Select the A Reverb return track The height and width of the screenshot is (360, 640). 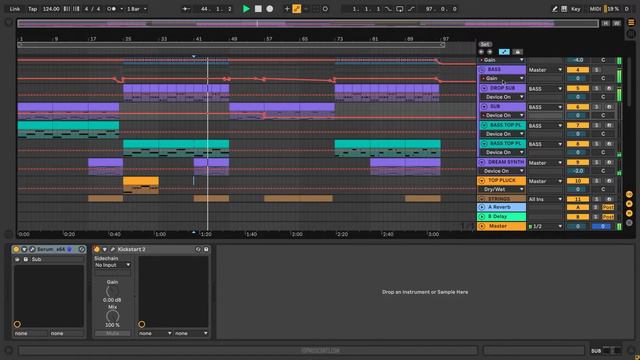click(502, 207)
